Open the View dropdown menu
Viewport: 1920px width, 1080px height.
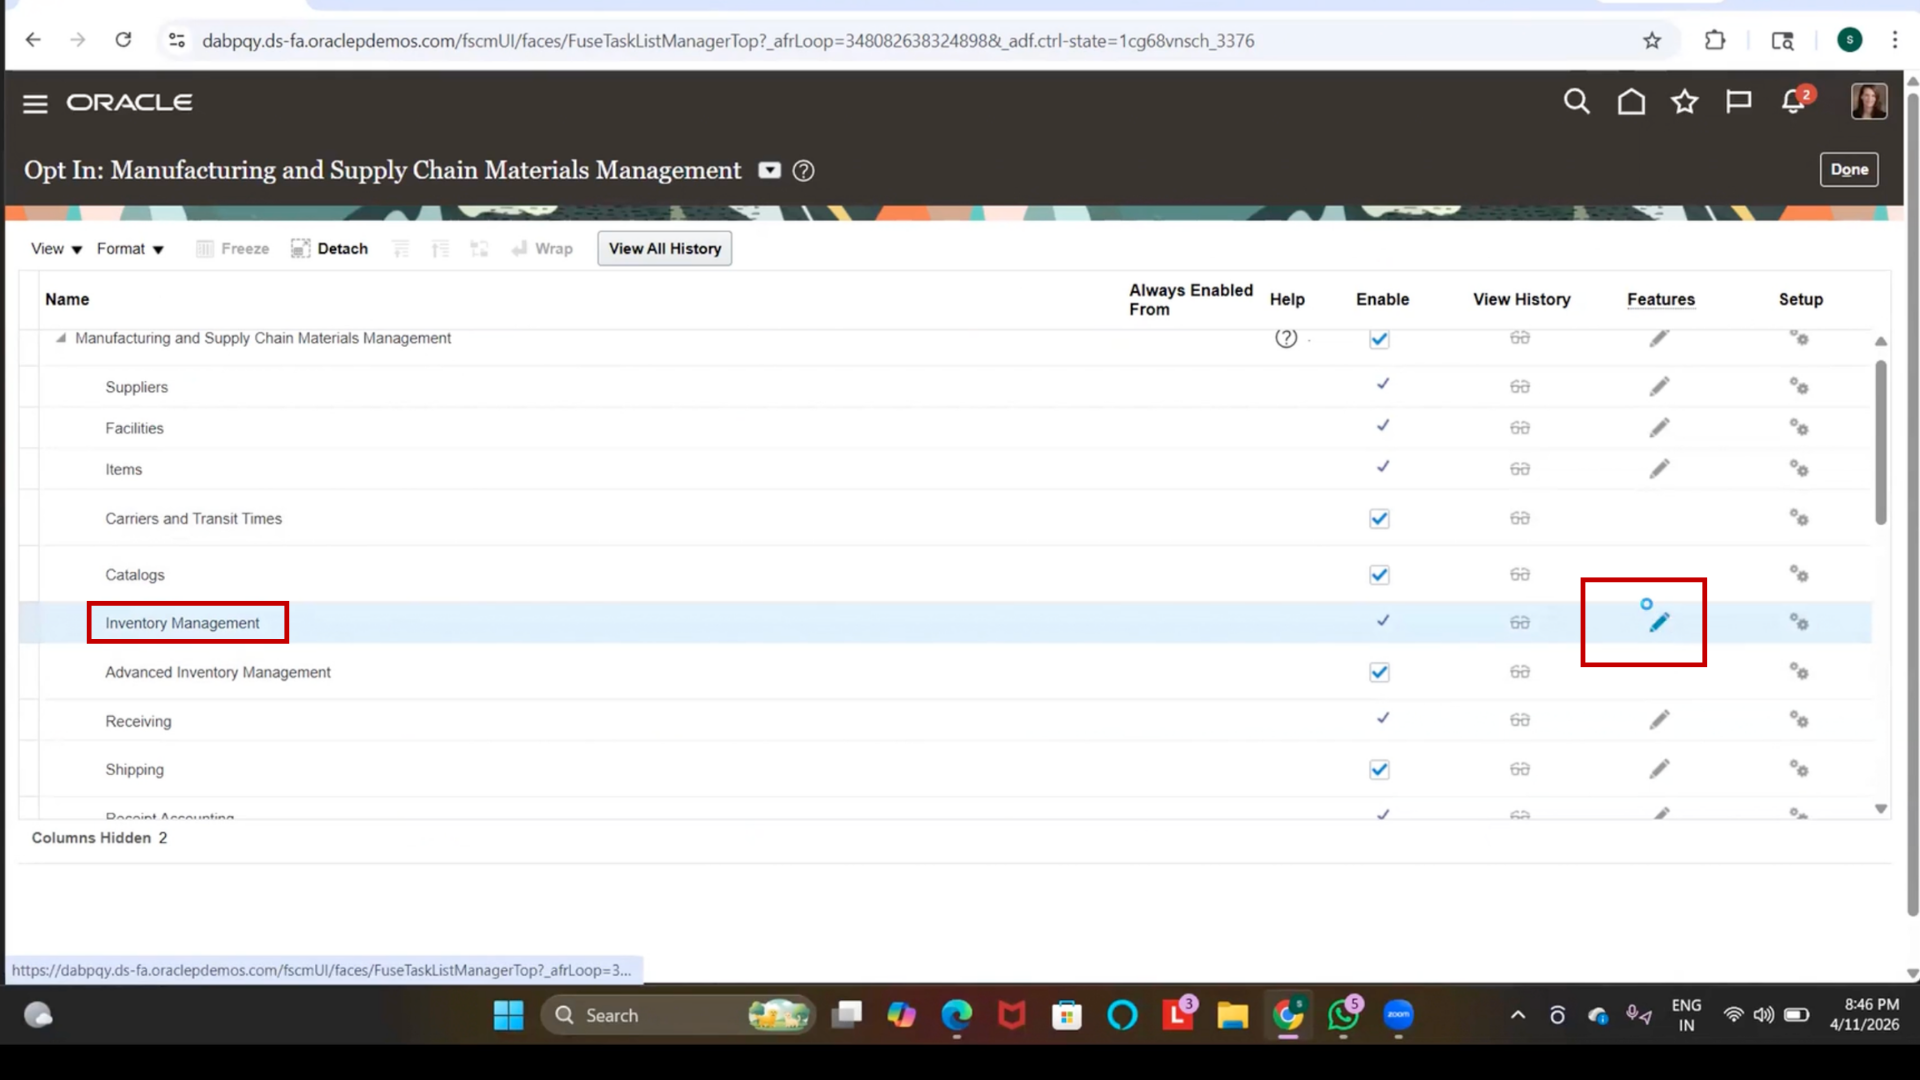click(x=56, y=249)
